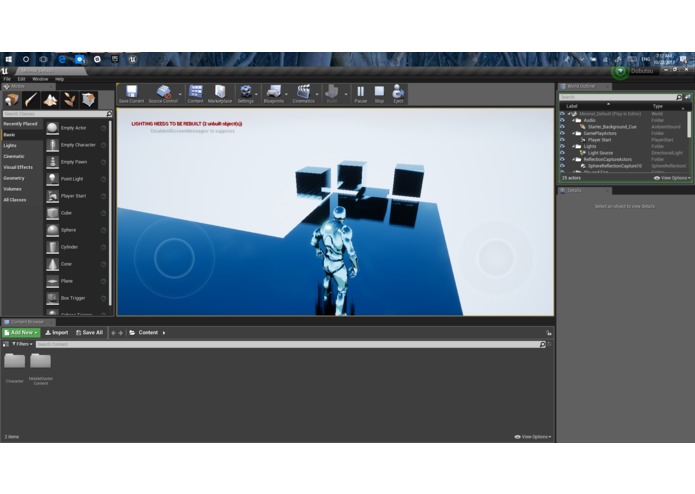Eject from the player controller

398,94
